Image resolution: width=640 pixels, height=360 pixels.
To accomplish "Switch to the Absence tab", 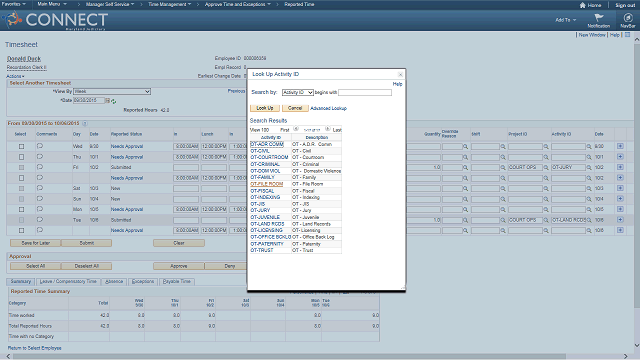I will coord(114,282).
